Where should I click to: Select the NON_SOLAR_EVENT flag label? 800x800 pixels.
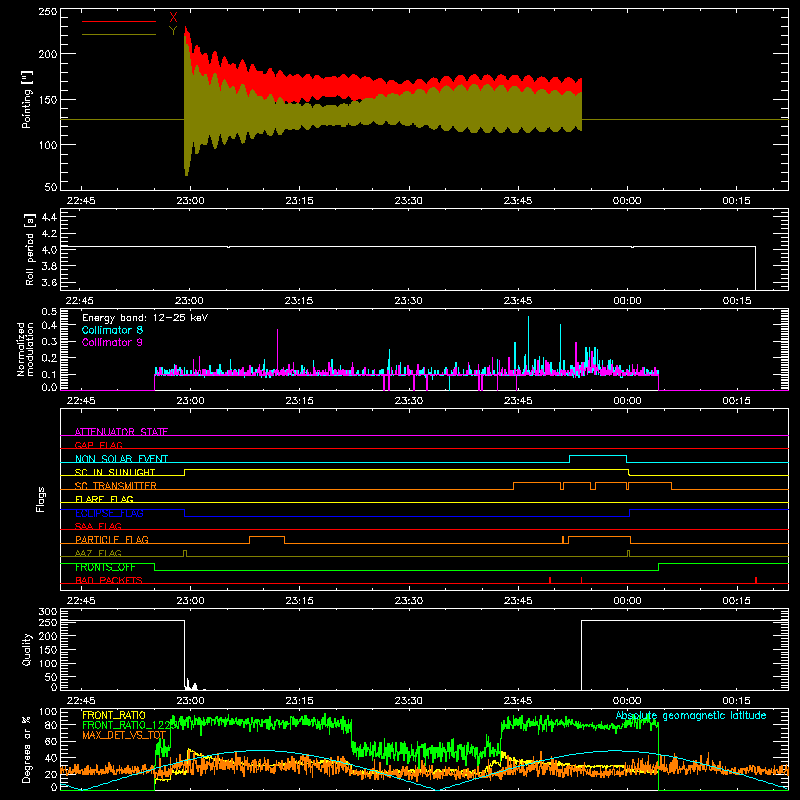[x=121, y=459]
